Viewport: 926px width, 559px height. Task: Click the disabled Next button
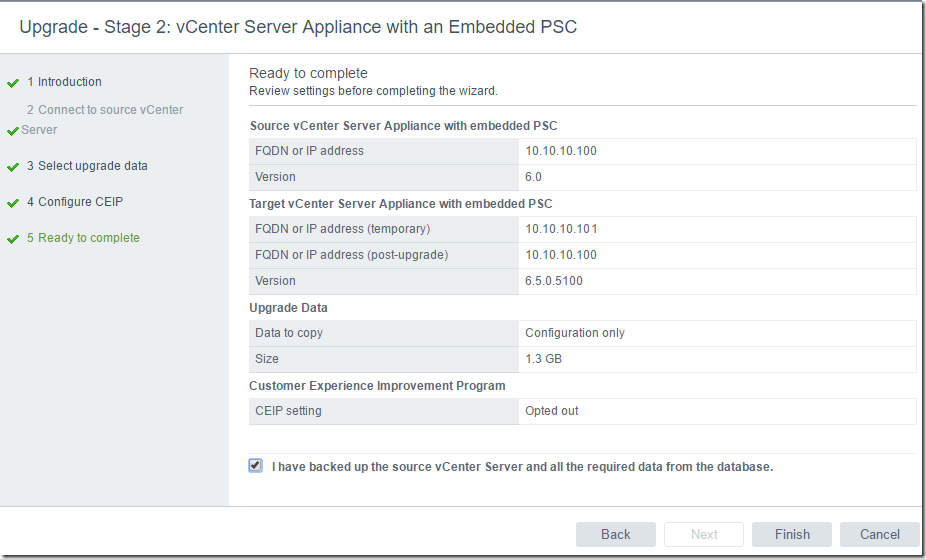point(704,534)
